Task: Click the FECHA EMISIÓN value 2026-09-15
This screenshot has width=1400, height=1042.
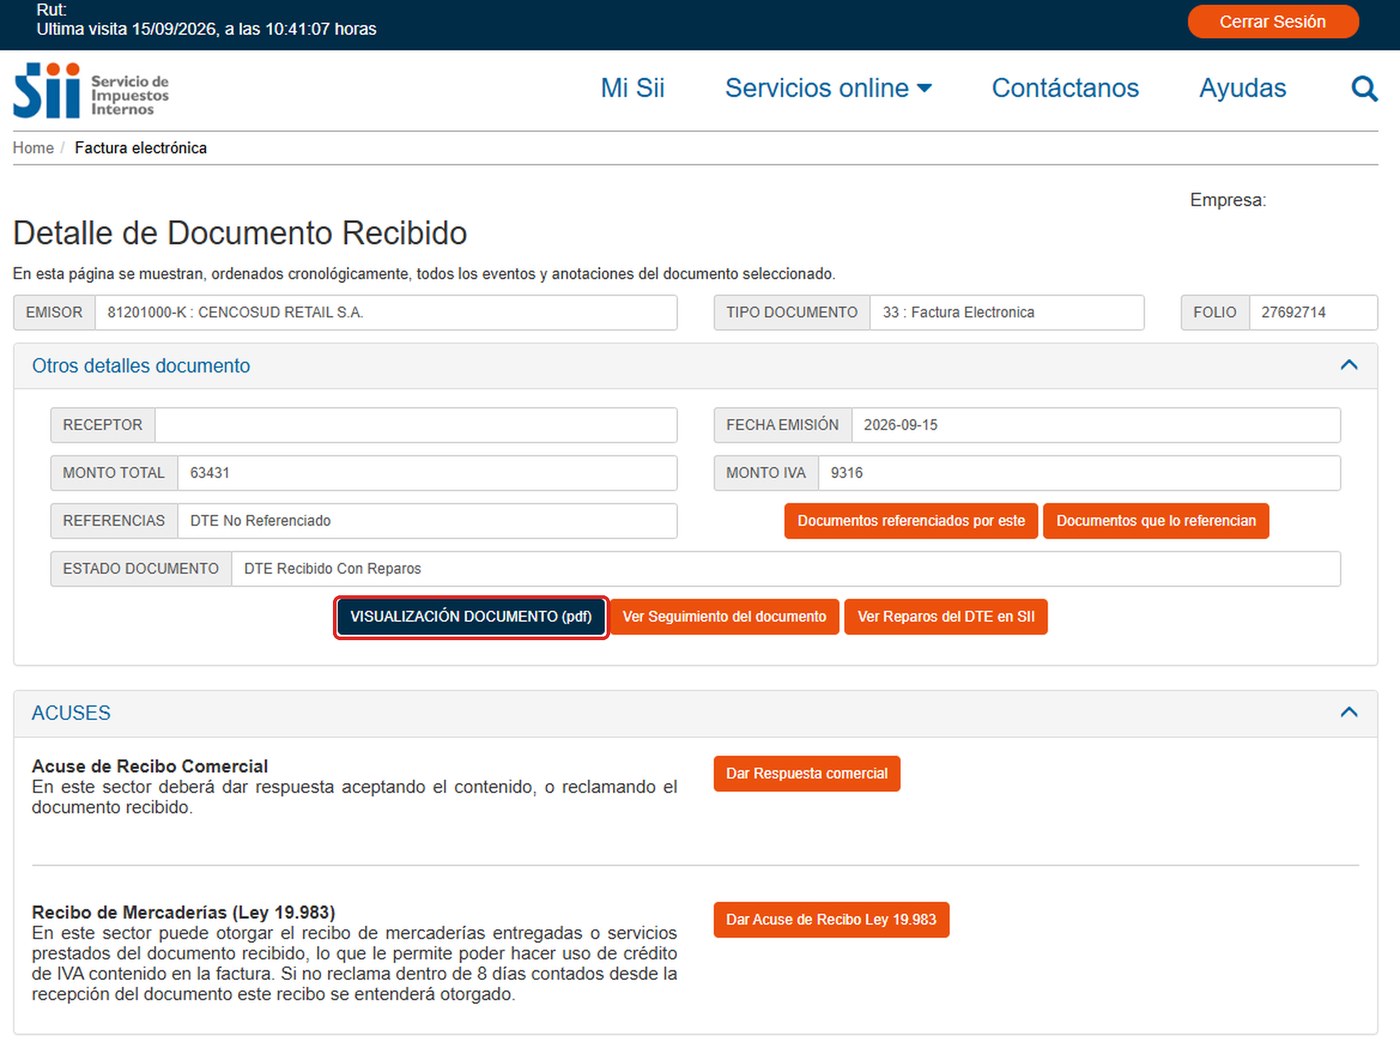Action: point(1096,425)
